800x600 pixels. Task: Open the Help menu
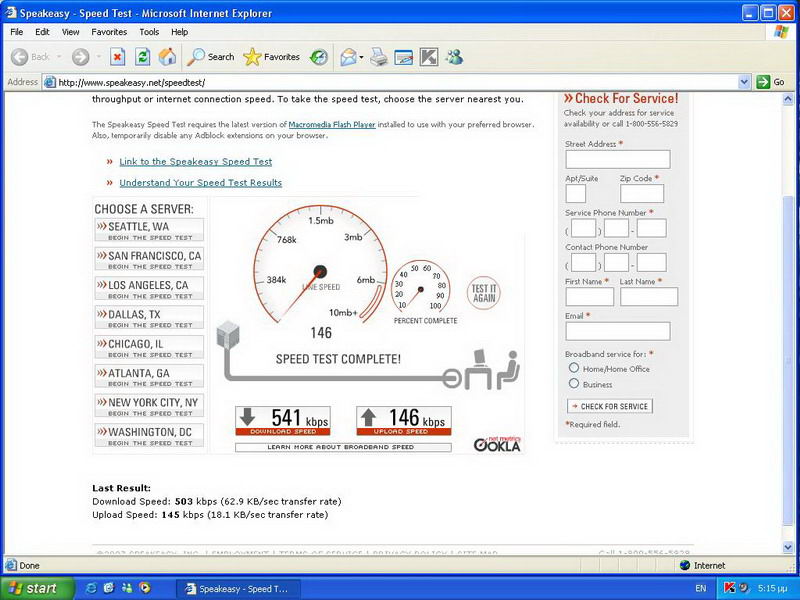(x=179, y=32)
